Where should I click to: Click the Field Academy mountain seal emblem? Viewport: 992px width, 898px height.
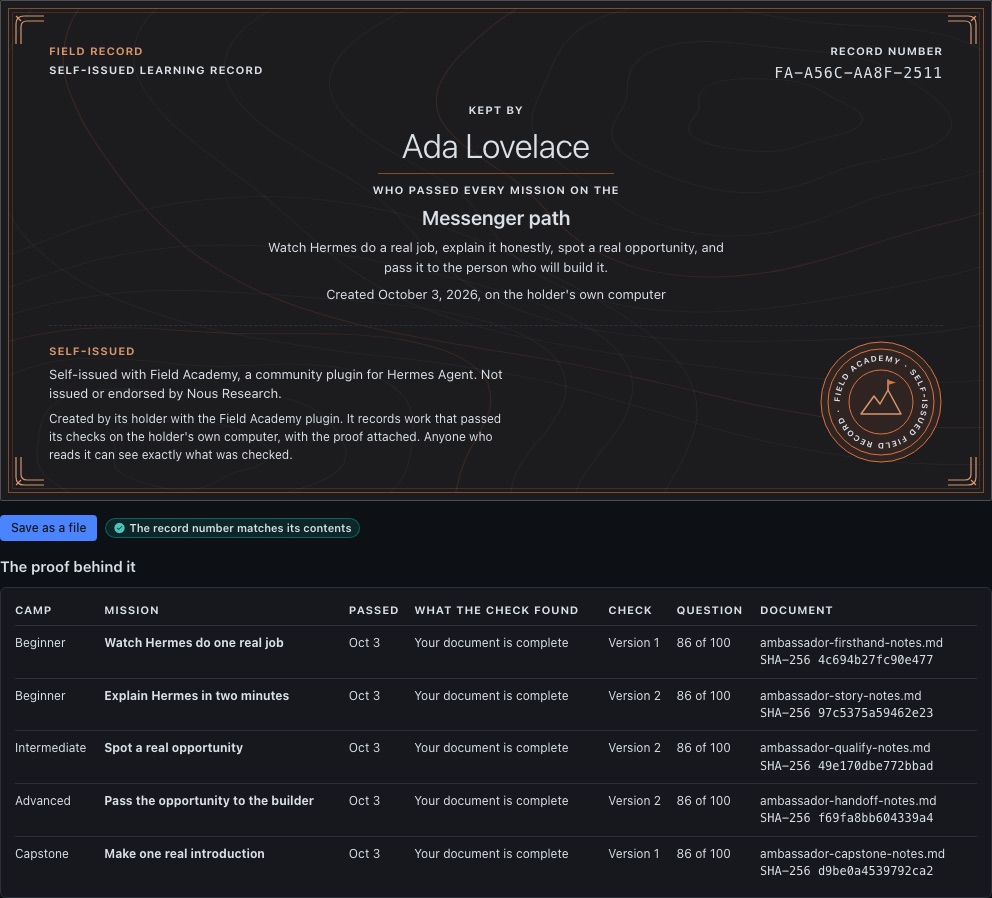click(x=881, y=402)
